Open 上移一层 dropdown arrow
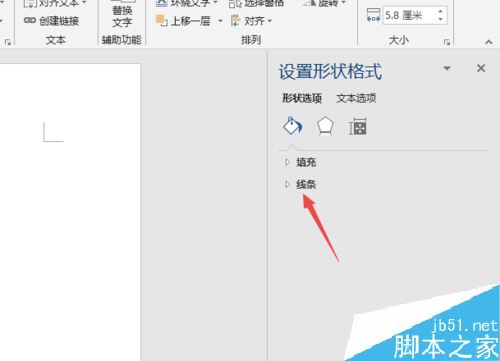Viewport: 500px width, 361px height. (x=220, y=21)
